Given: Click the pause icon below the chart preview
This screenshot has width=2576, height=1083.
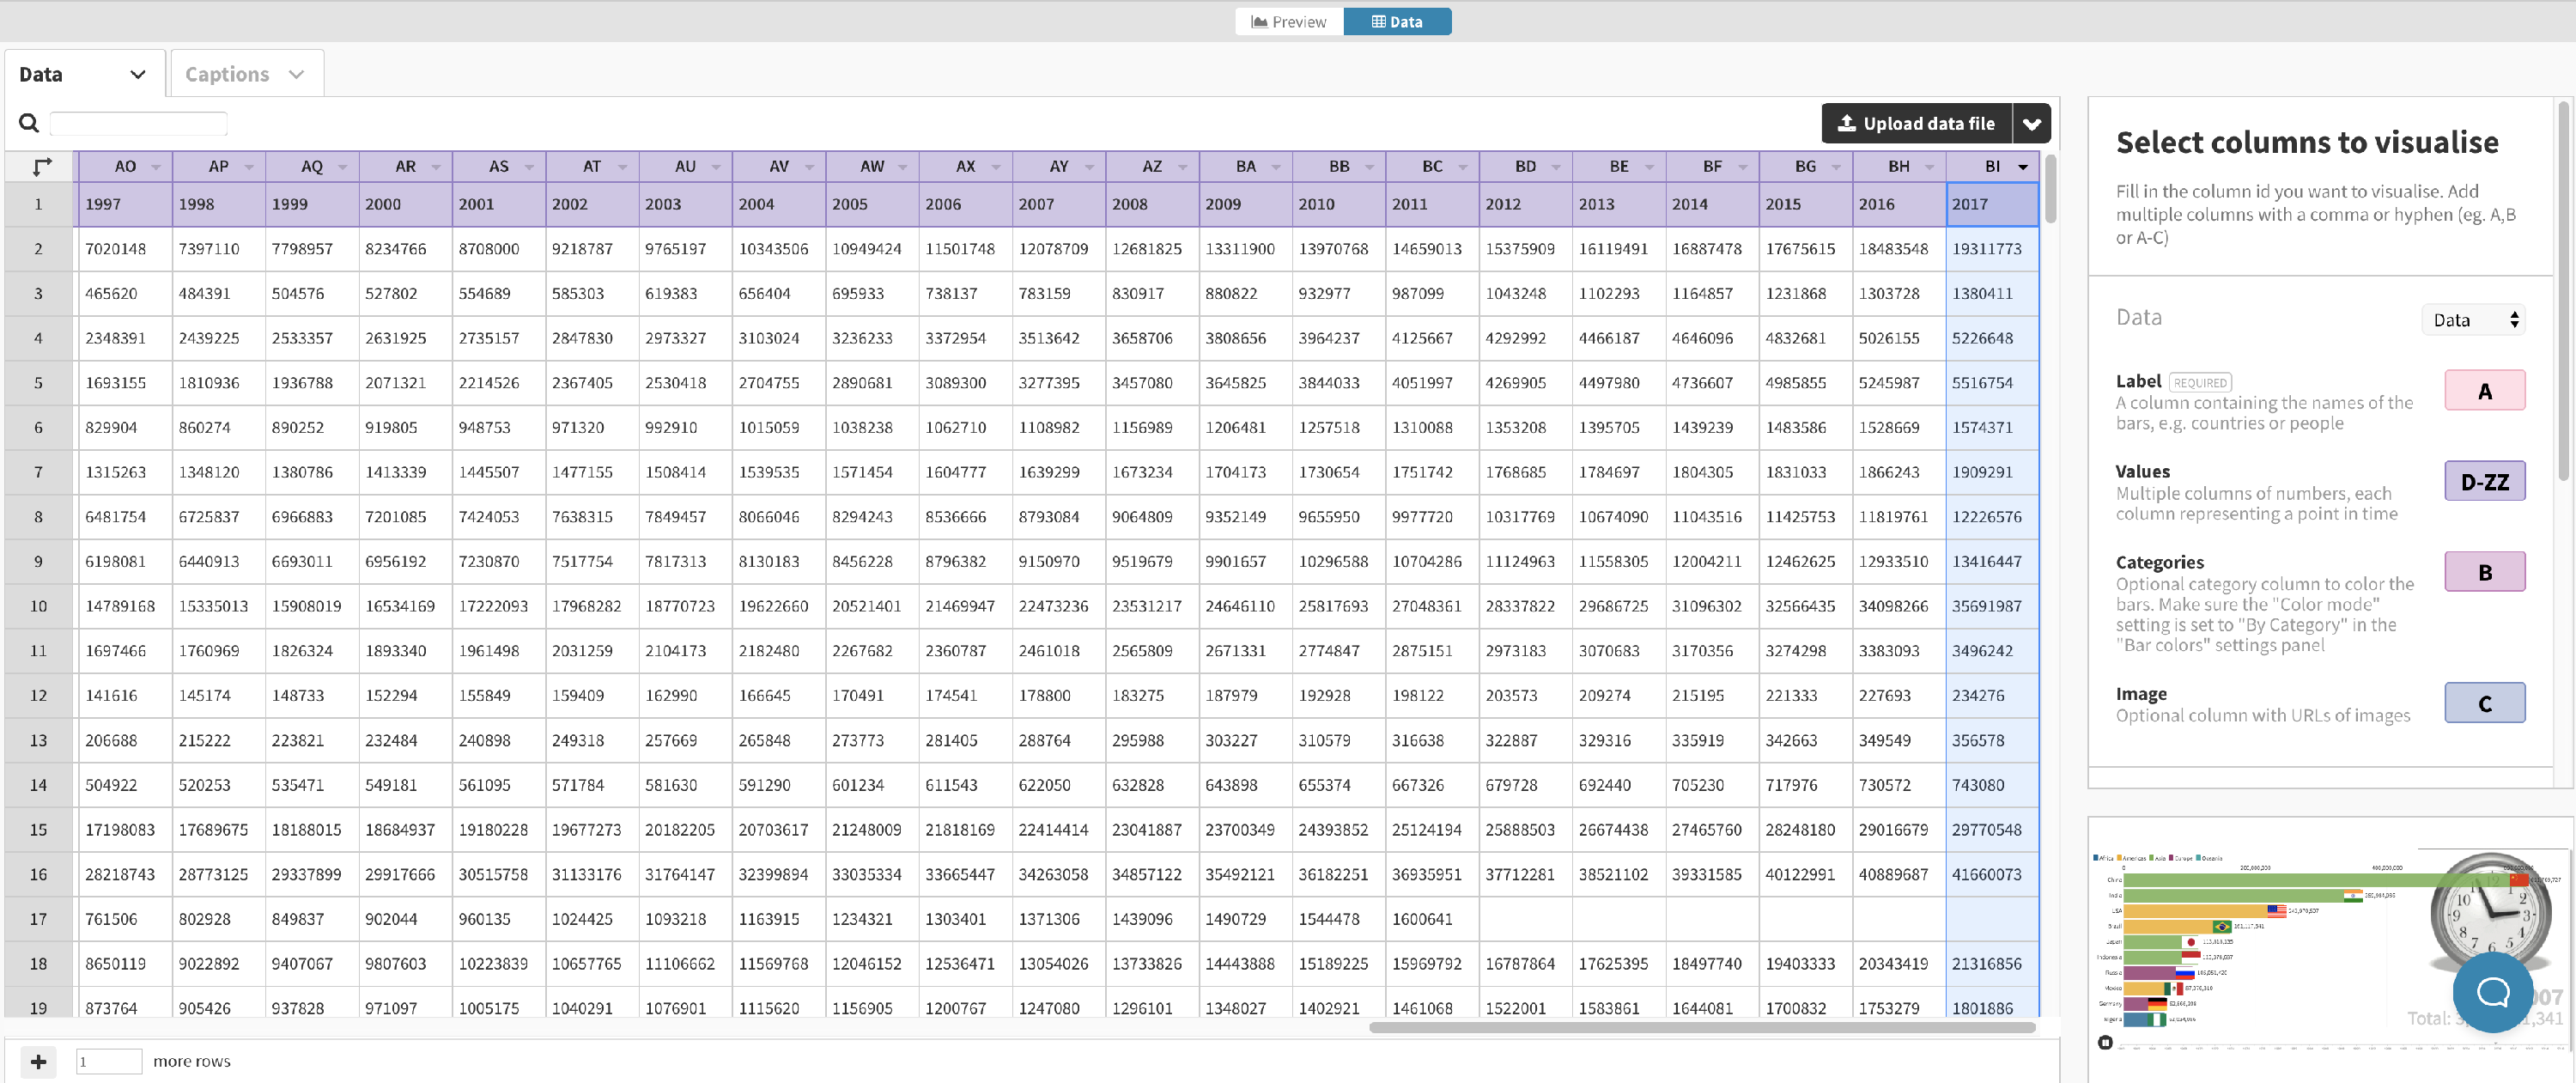Looking at the screenshot, I should pos(2105,1041).
